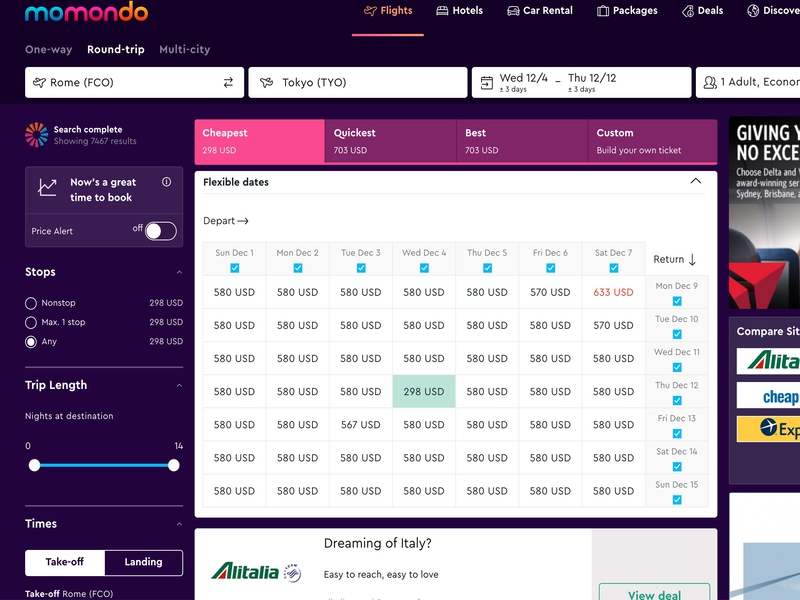Image resolution: width=800 pixels, height=600 pixels.
Task: Select the Multi-city trip type
Action: tap(185, 49)
